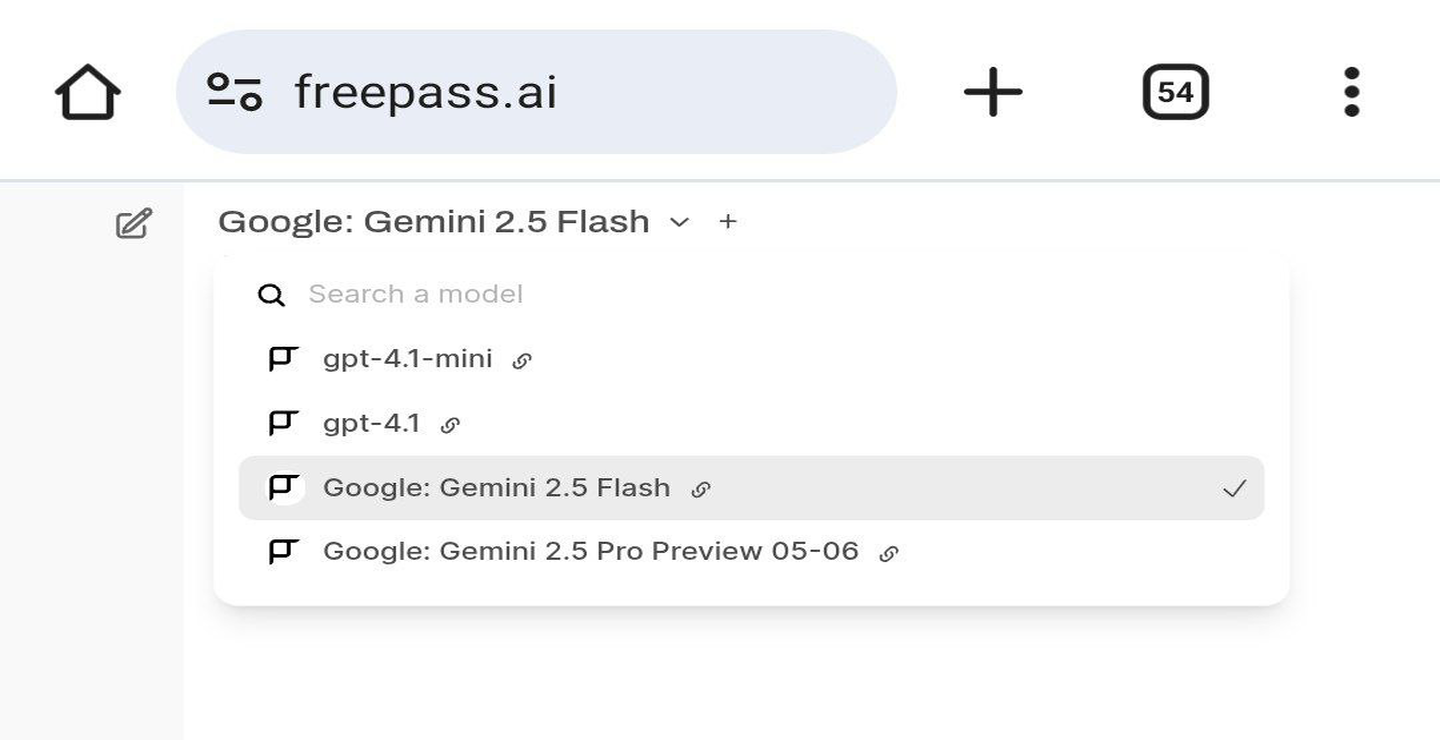Image resolution: width=1440 pixels, height=740 pixels.
Task: Click the freepass.ai address bar
Action: pos(536,92)
